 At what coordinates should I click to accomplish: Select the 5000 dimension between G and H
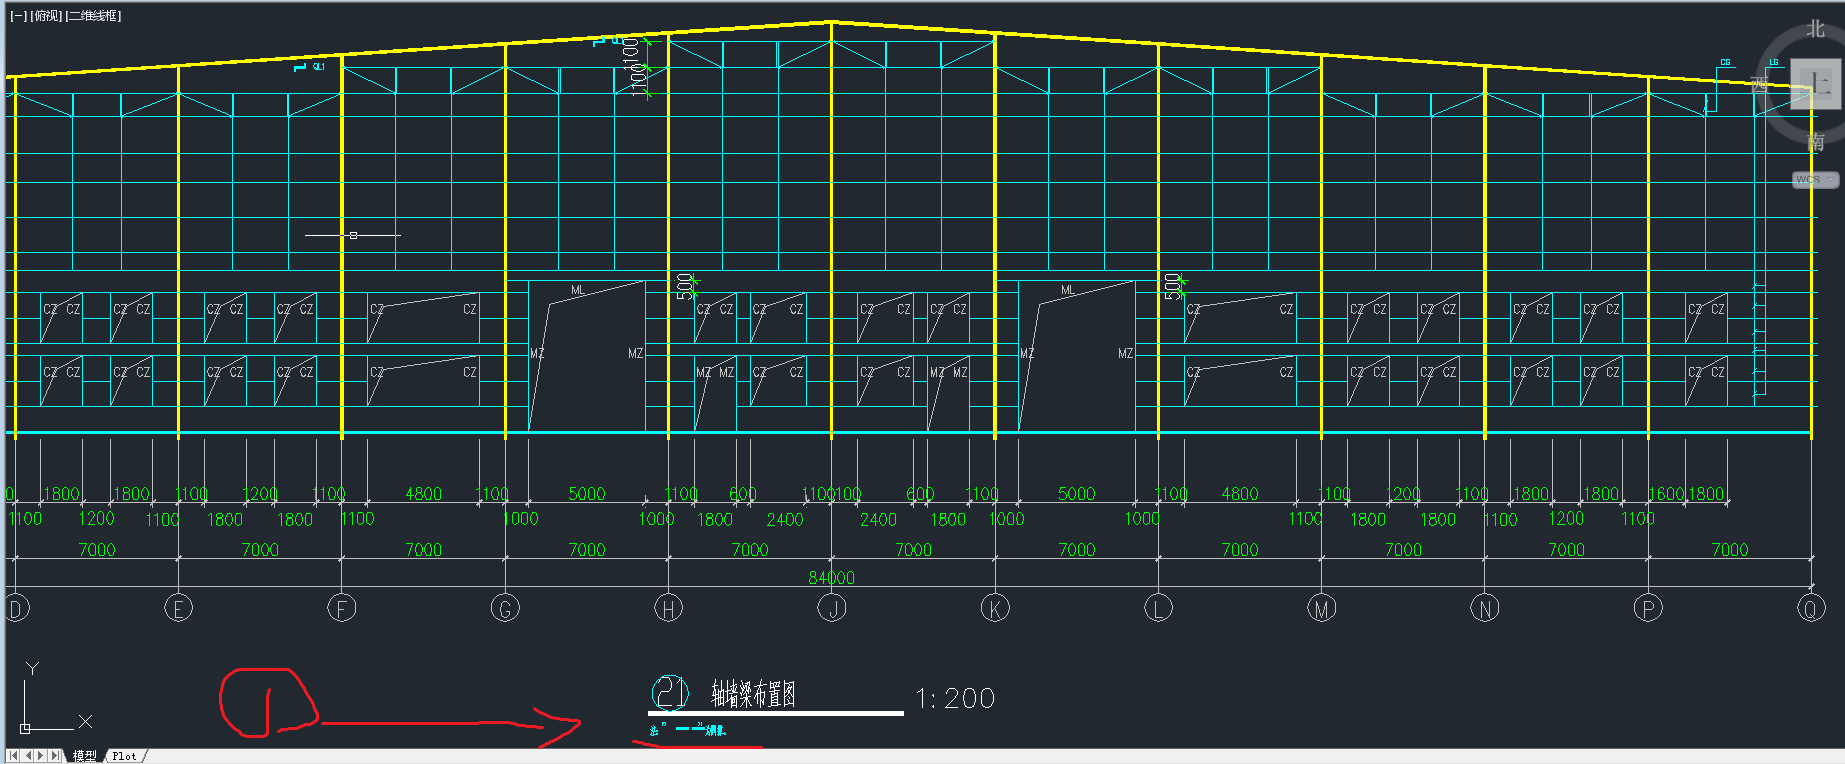pos(587,494)
